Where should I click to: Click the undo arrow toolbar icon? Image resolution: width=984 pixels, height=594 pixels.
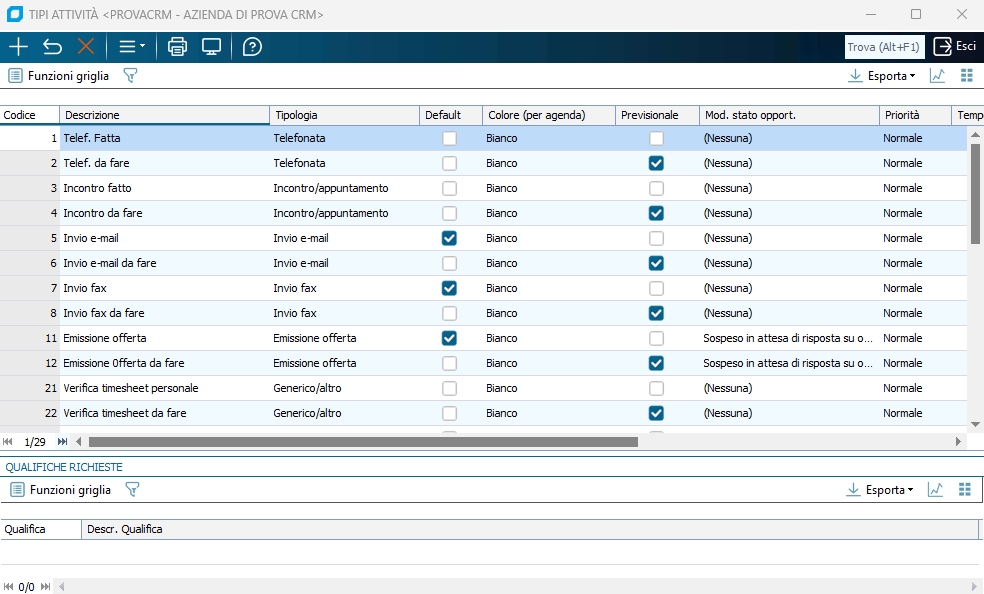pyautogui.click(x=52, y=47)
